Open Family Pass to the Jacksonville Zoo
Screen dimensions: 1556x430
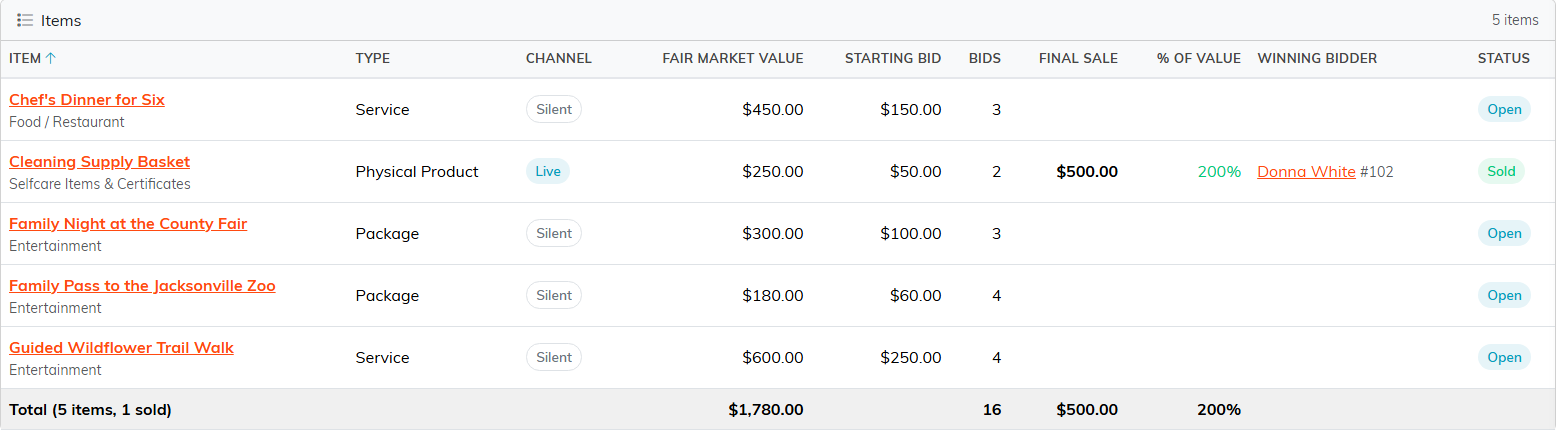142,286
